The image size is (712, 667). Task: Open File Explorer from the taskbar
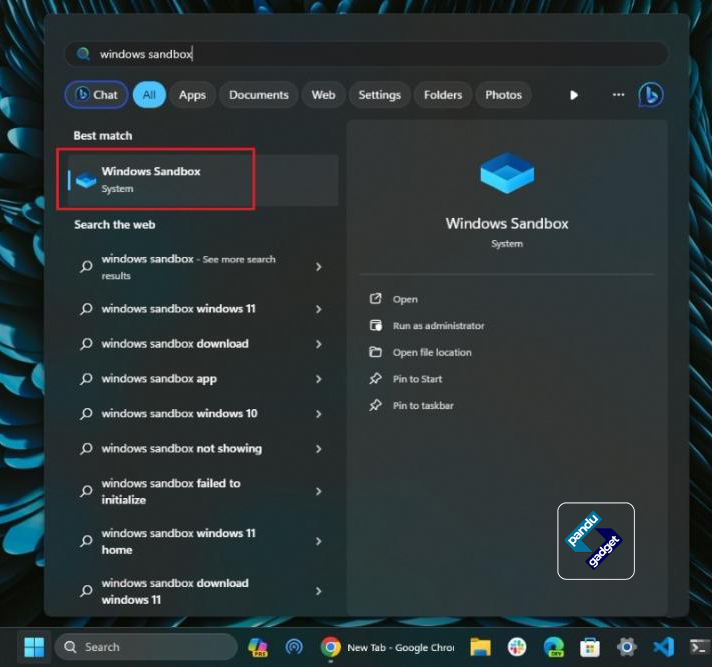point(480,647)
